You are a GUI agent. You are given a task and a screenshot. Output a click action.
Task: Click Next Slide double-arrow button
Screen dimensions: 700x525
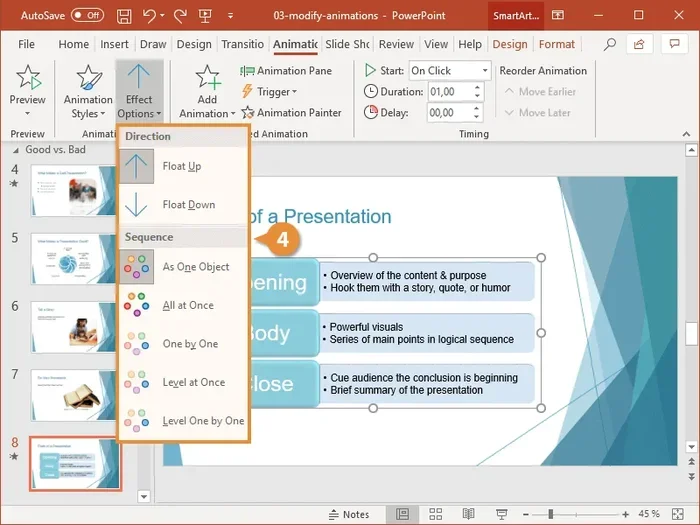pyautogui.click(x=691, y=477)
